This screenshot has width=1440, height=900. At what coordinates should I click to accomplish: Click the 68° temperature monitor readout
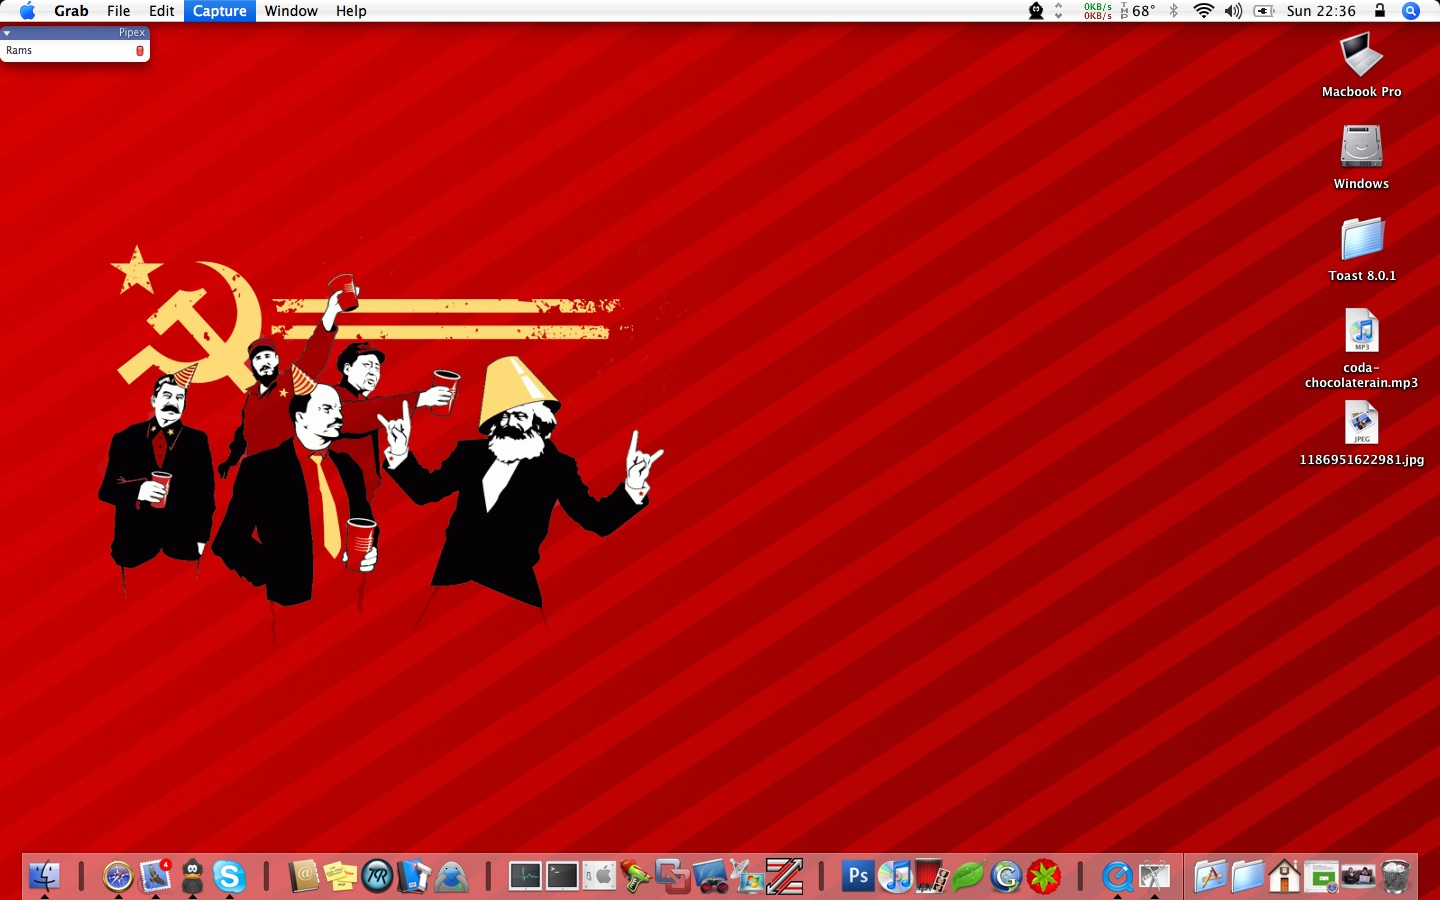1138,11
